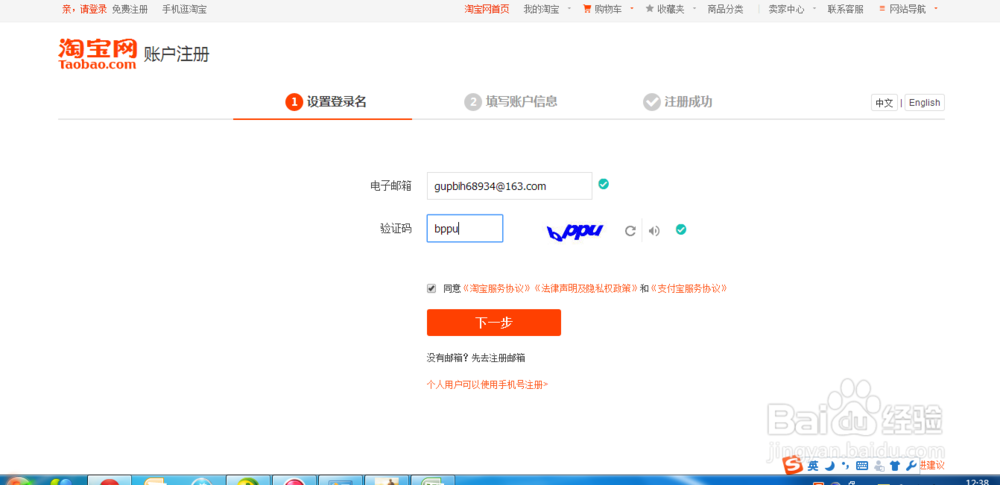Image resolution: width=1000 pixels, height=485 pixels.
Task: Click the 手机逛淘宝 link
Action: click(x=184, y=10)
